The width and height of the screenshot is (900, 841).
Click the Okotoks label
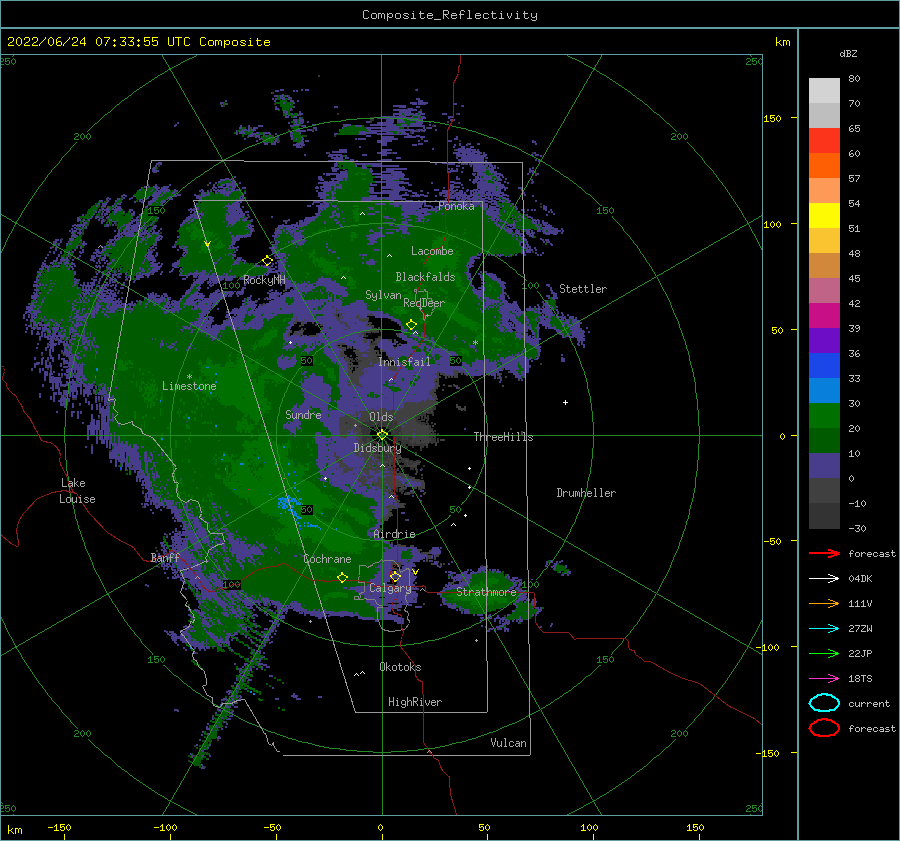pyautogui.click(x=400, y=667)
